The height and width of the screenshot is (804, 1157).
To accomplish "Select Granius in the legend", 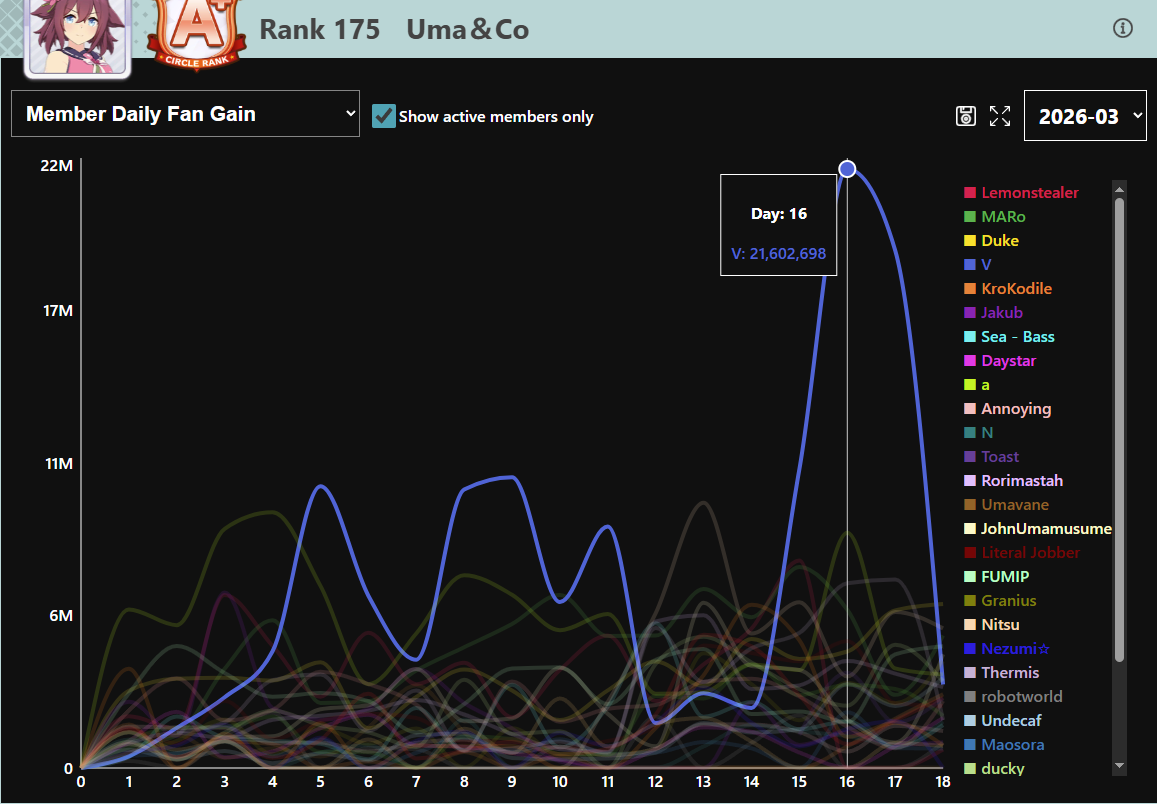I will pyautogui.click(x=1000, y=600).
